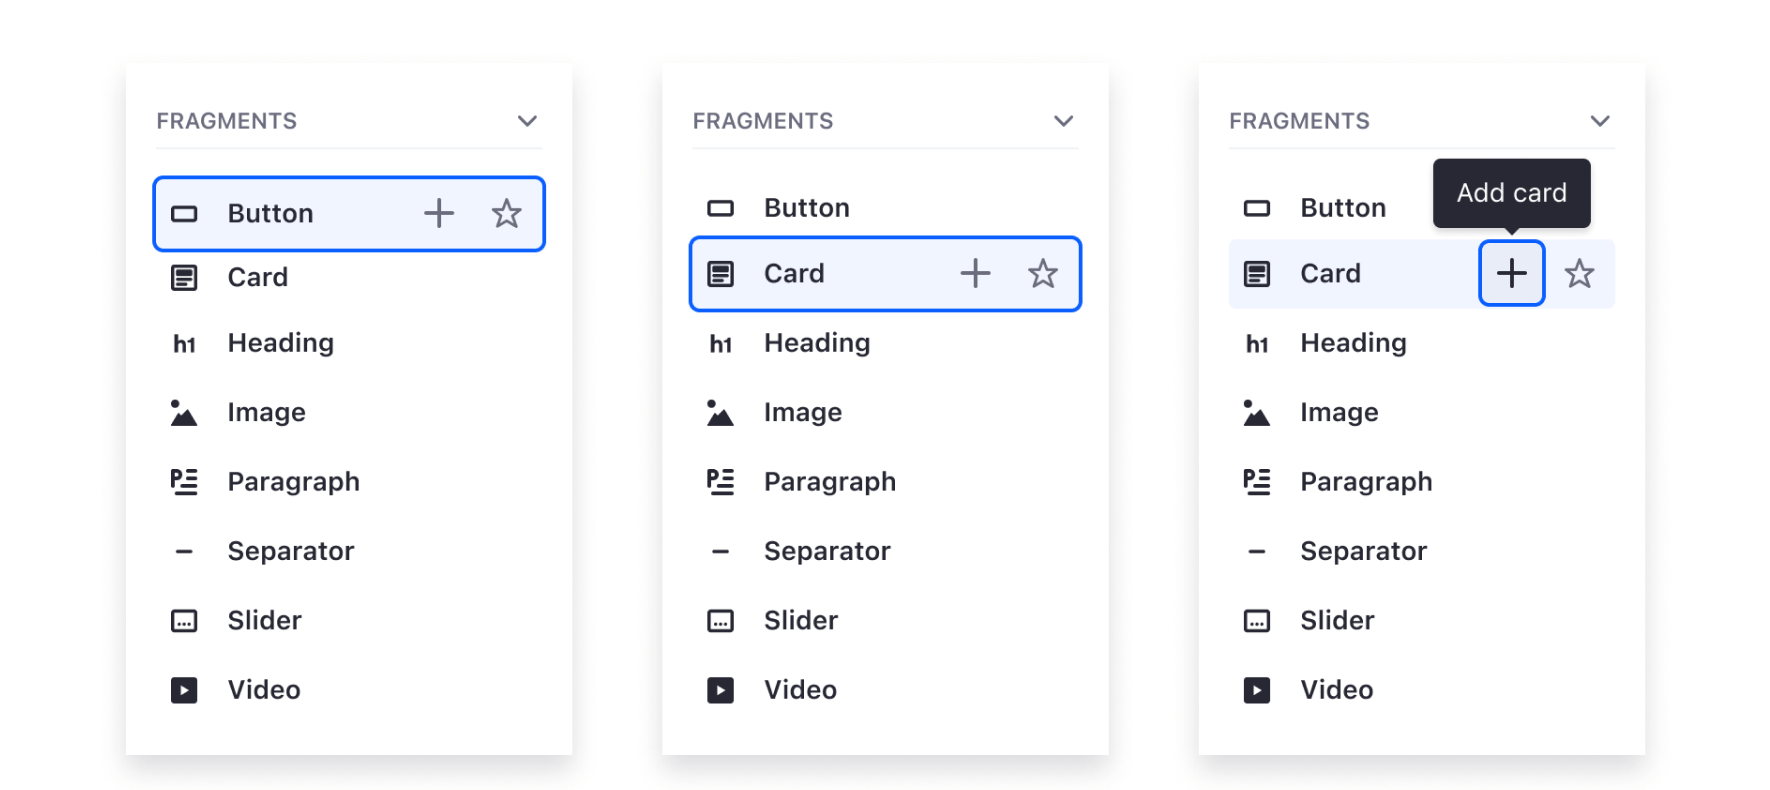Click the Paragraph icon in the right panel

1257,482
